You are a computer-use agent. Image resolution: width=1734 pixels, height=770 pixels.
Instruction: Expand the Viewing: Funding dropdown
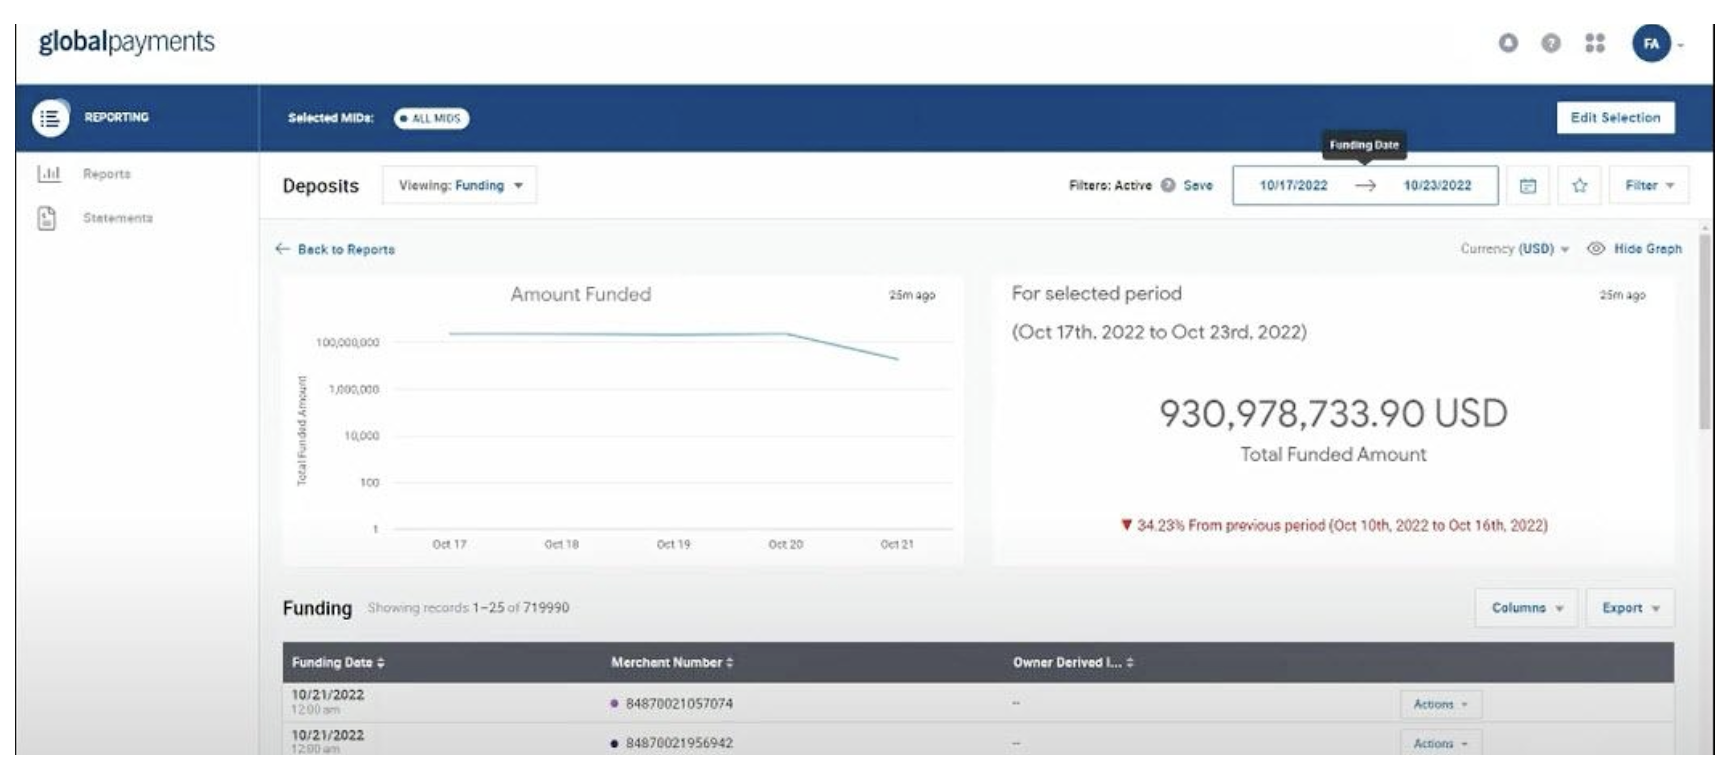pos(460,186)
